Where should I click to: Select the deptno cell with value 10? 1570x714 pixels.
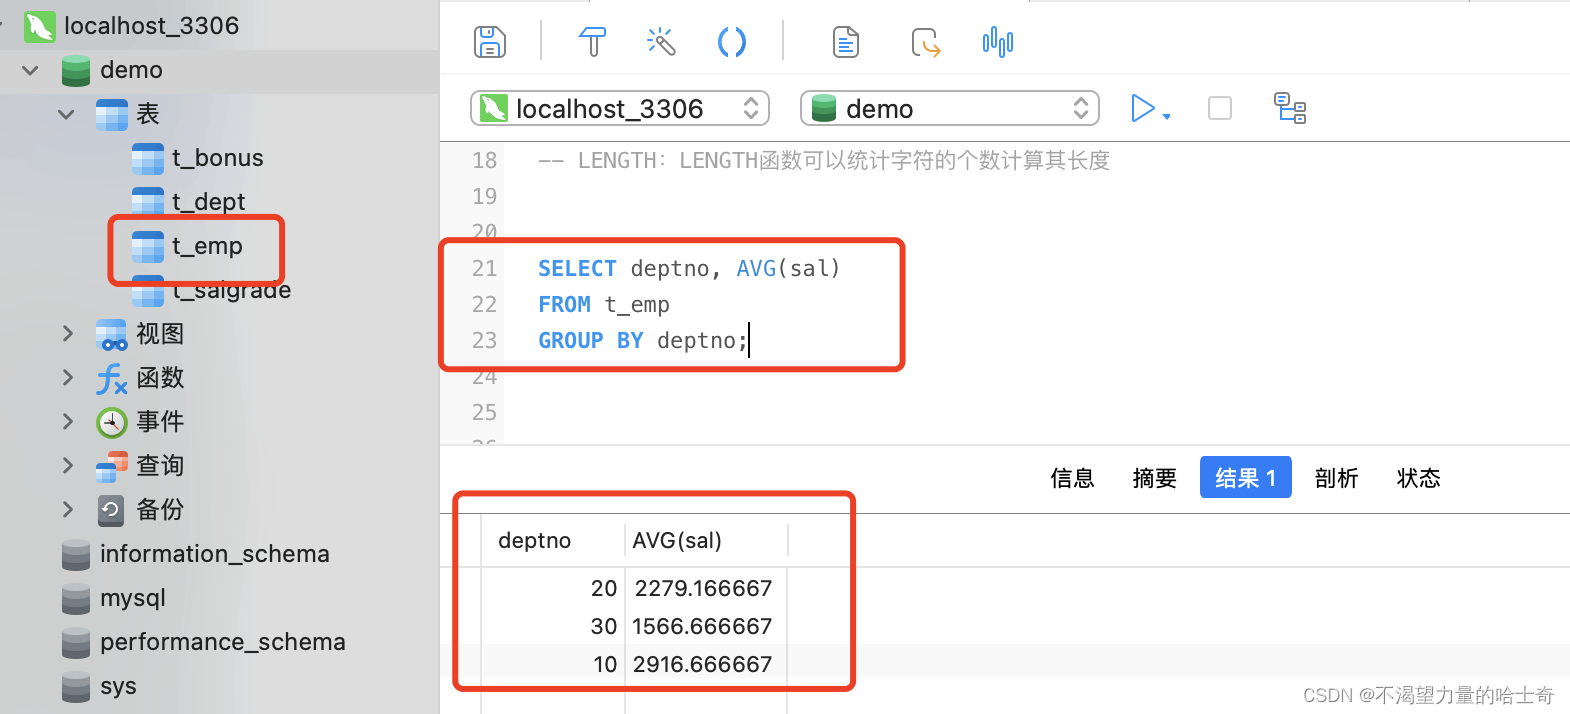point(553,664)
